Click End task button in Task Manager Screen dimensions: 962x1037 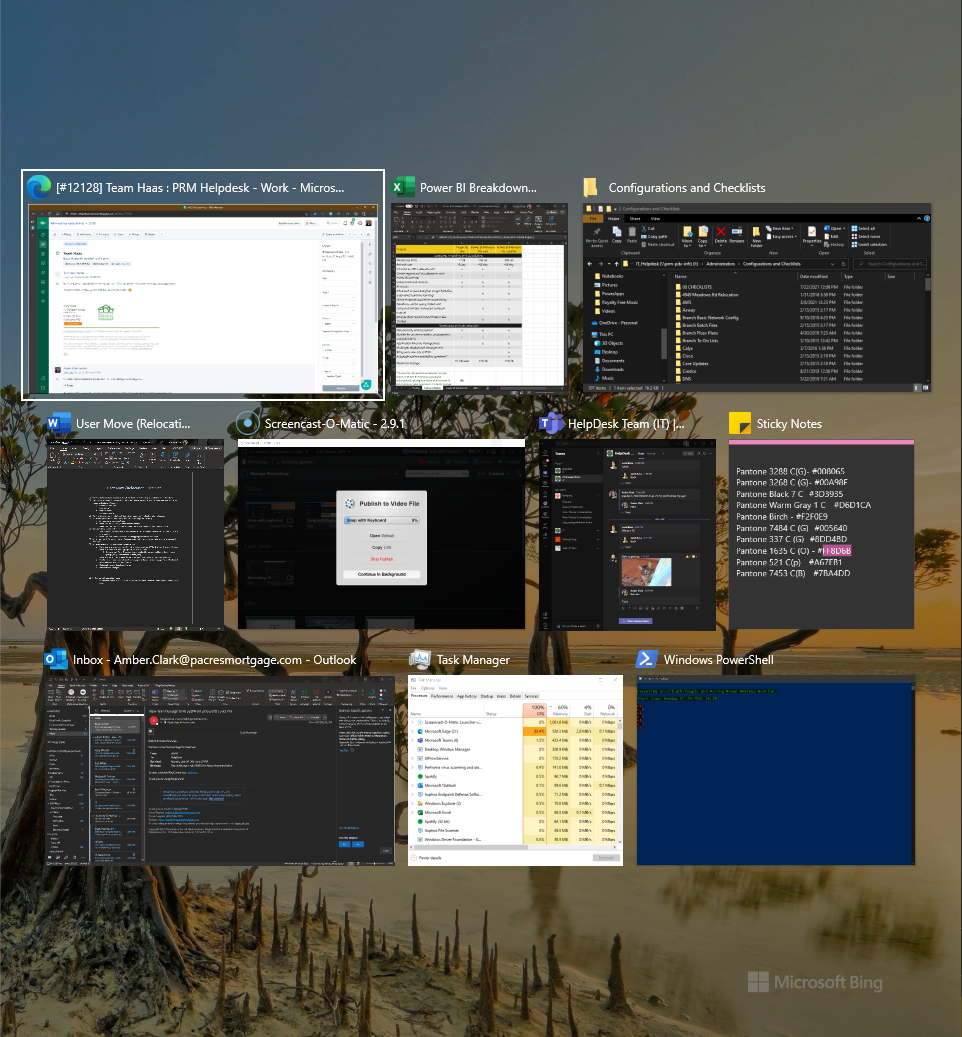tap(606, 858)
